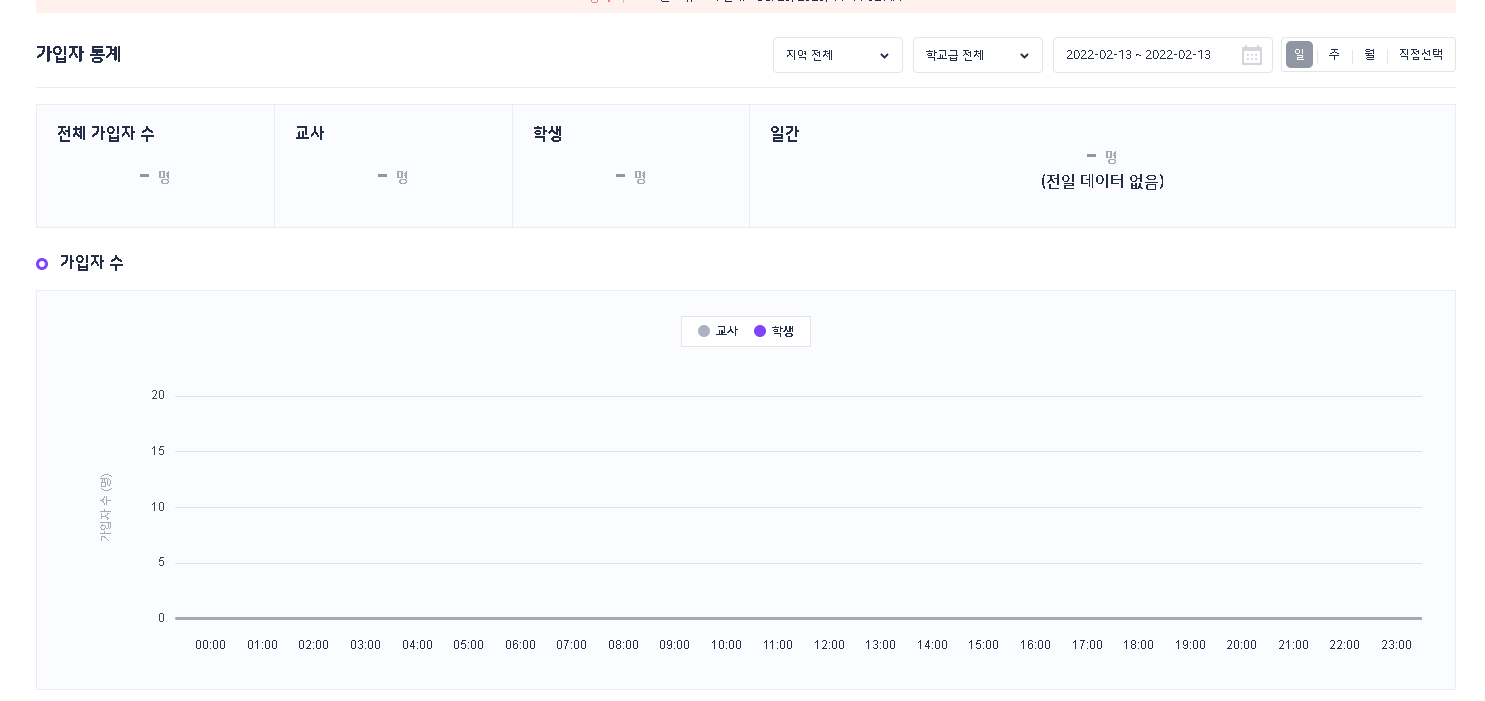Click the chevron arrow in 학교급 전체 selector
This screenshot has height=701, width=1485.
[x=1024, y=56]
